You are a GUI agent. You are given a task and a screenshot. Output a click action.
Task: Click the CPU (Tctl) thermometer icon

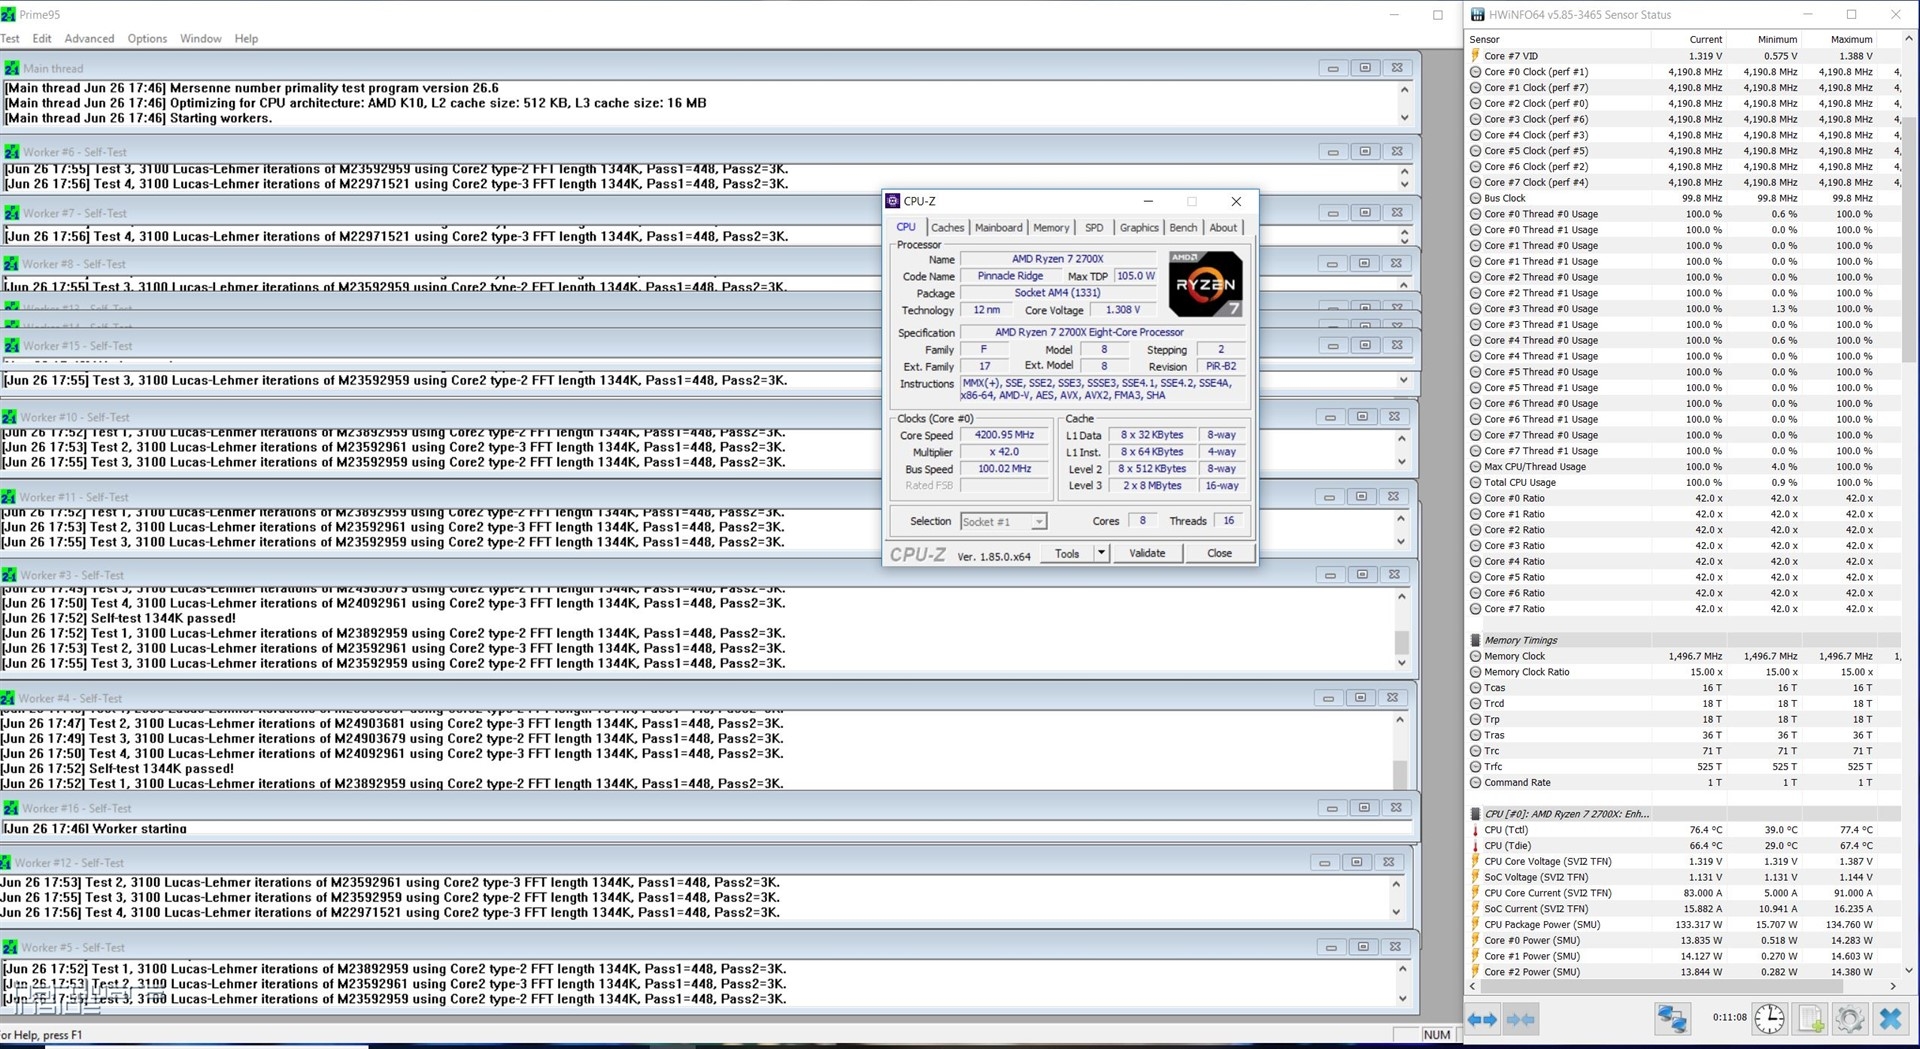pyautogui.click(x=1475, y=830)
